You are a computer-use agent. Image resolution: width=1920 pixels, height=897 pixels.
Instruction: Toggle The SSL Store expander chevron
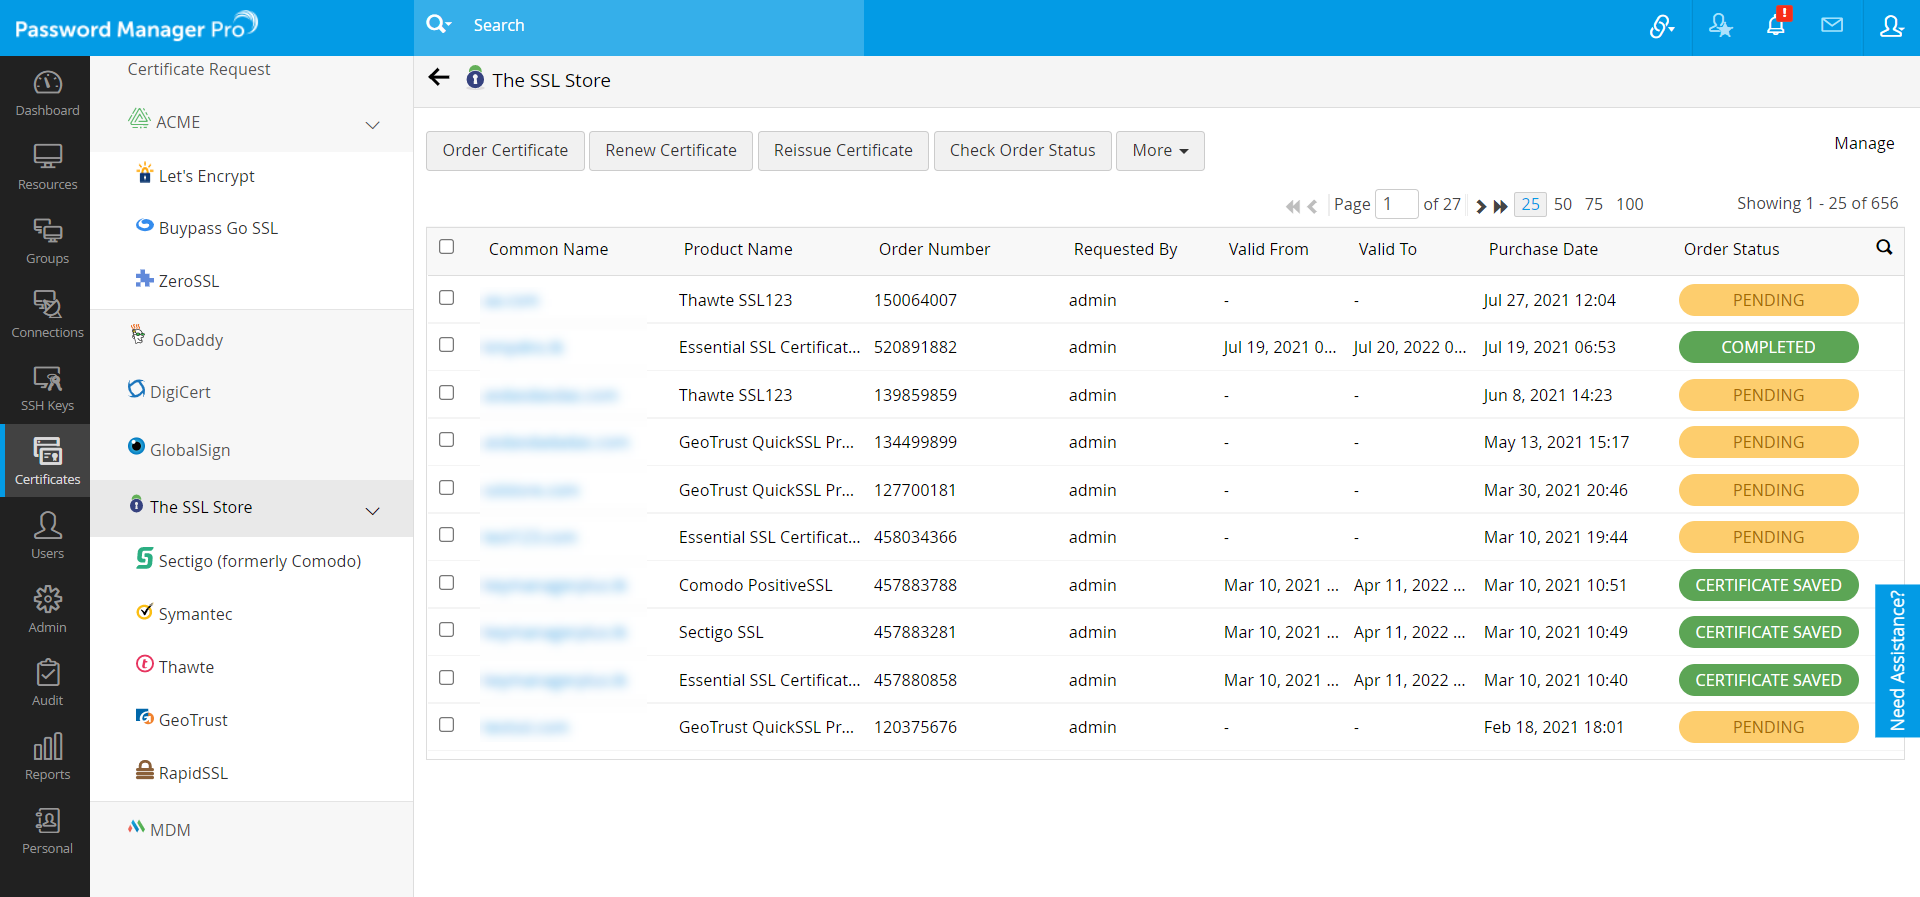point(373,511)
